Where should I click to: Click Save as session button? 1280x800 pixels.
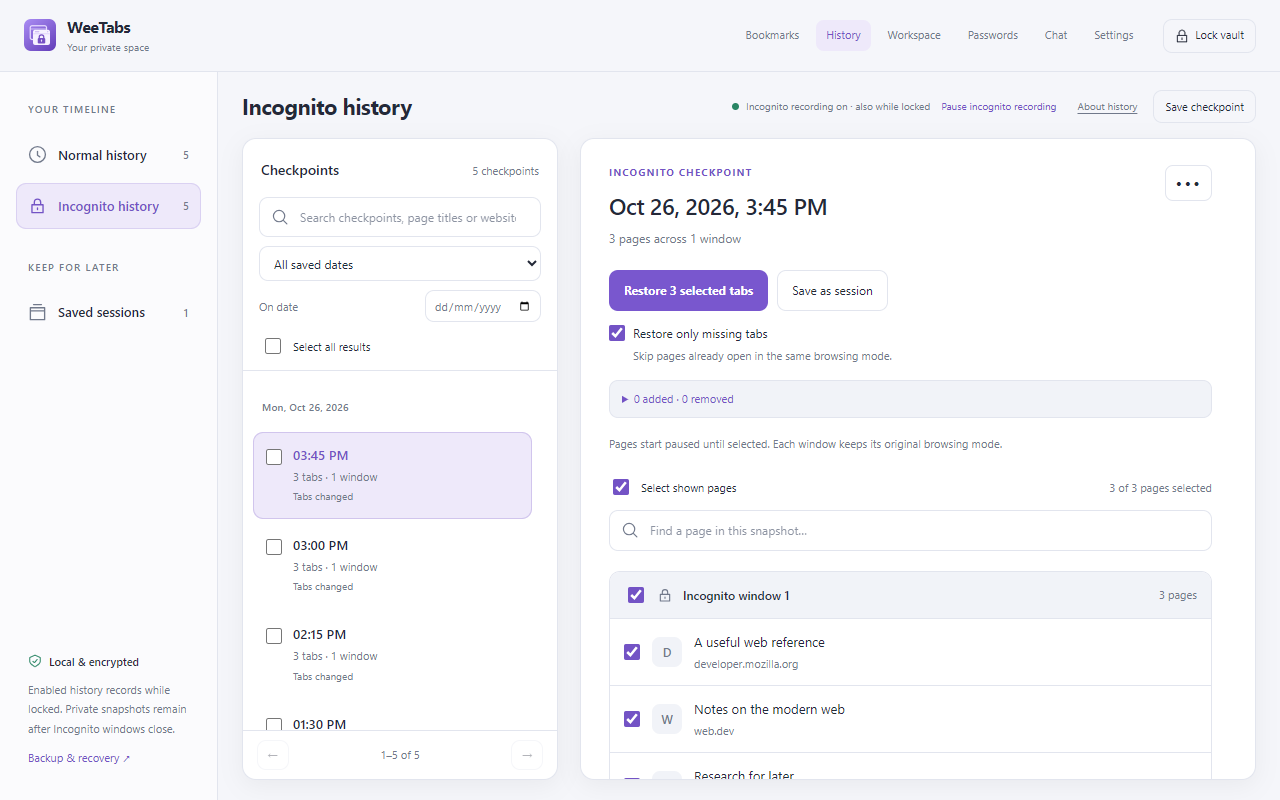[832, 291]
